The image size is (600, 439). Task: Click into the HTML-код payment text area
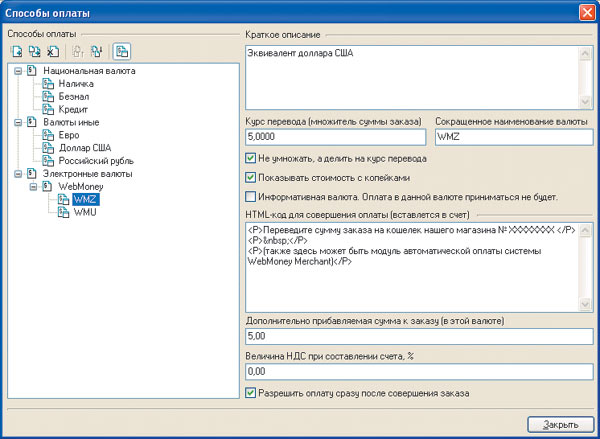(412, 267)
